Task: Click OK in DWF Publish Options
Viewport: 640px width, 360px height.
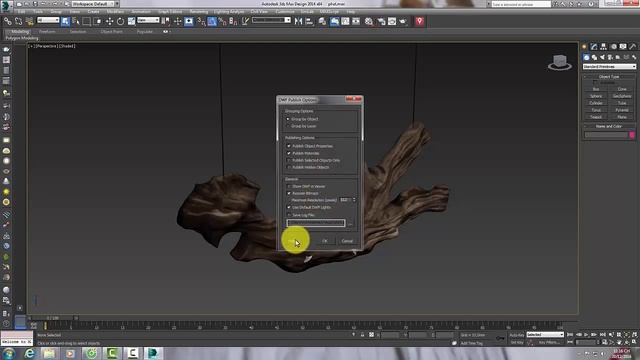Action: click(x=325, y=241)
